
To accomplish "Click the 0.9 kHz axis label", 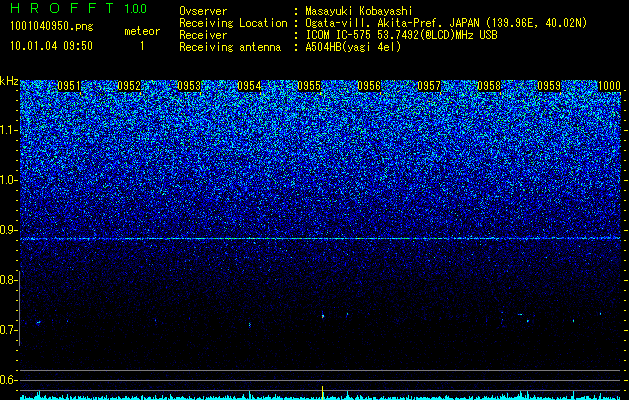I will click(8, 230).
